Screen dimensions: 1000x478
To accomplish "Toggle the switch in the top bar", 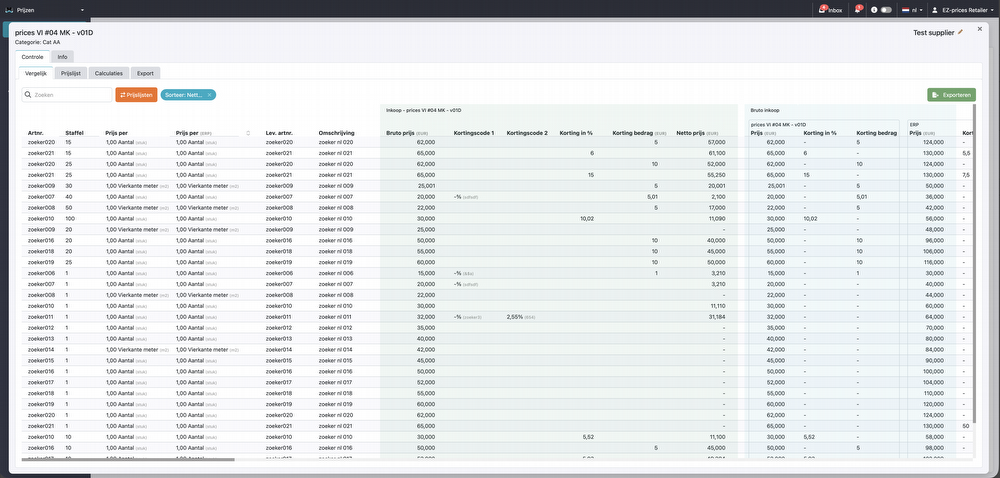I will coord(886,9).
